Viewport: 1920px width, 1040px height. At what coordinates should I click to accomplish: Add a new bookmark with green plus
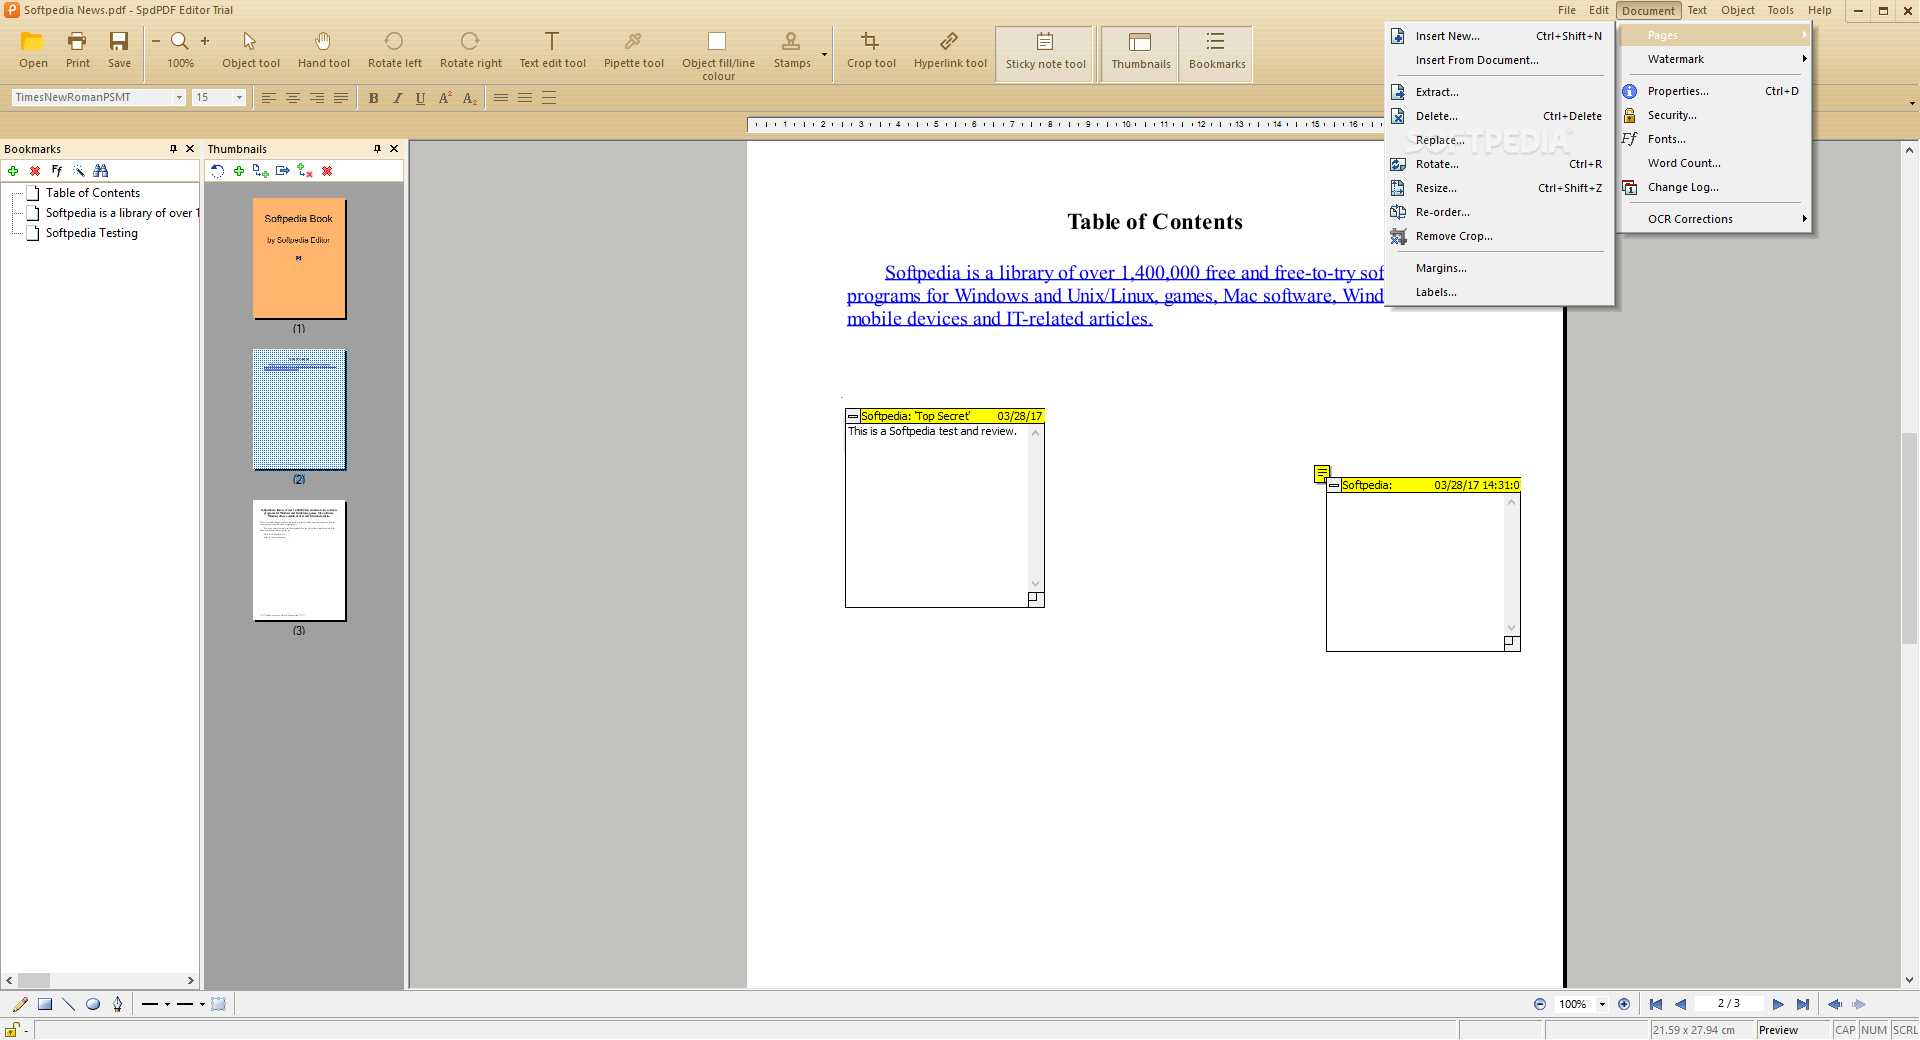13,171
